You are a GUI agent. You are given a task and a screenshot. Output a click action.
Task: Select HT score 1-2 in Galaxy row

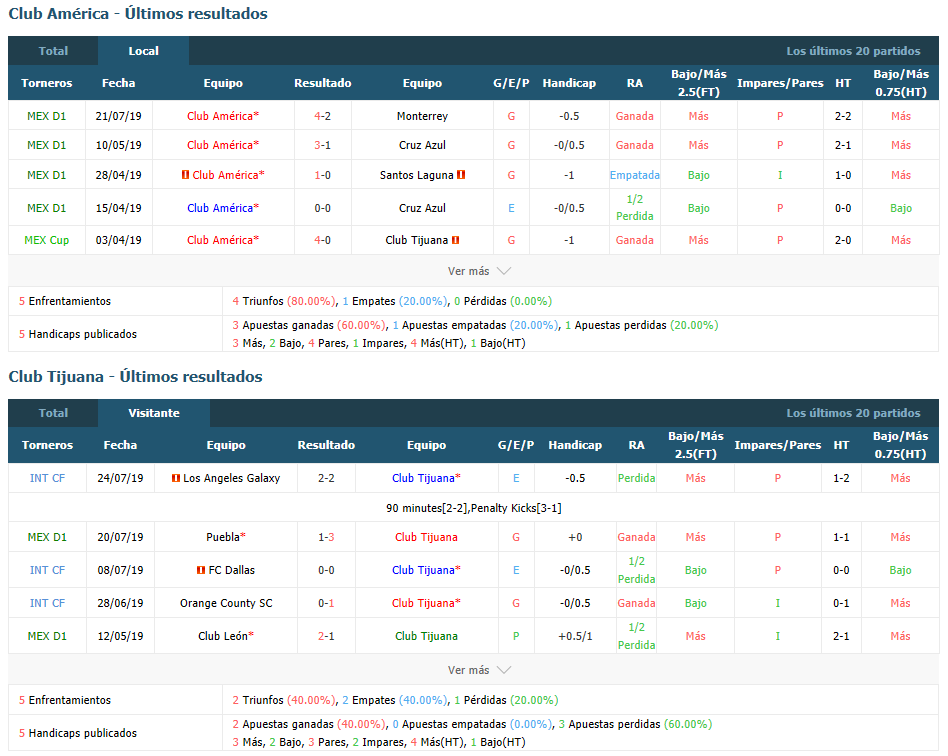click(x=841, y=478)
